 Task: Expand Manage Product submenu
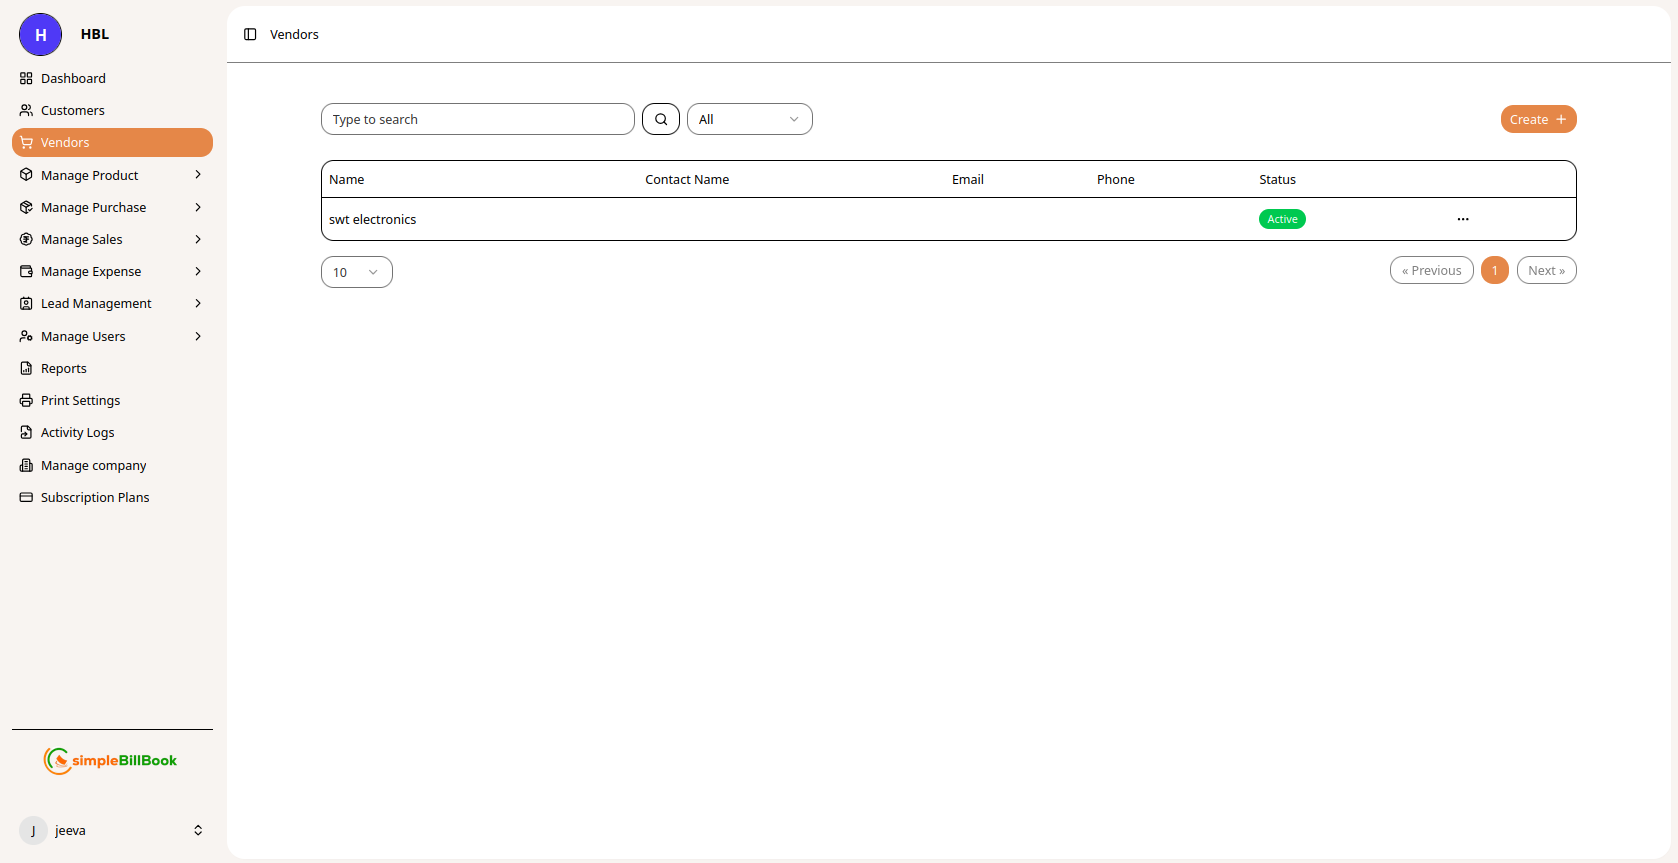tap(111, 175)
